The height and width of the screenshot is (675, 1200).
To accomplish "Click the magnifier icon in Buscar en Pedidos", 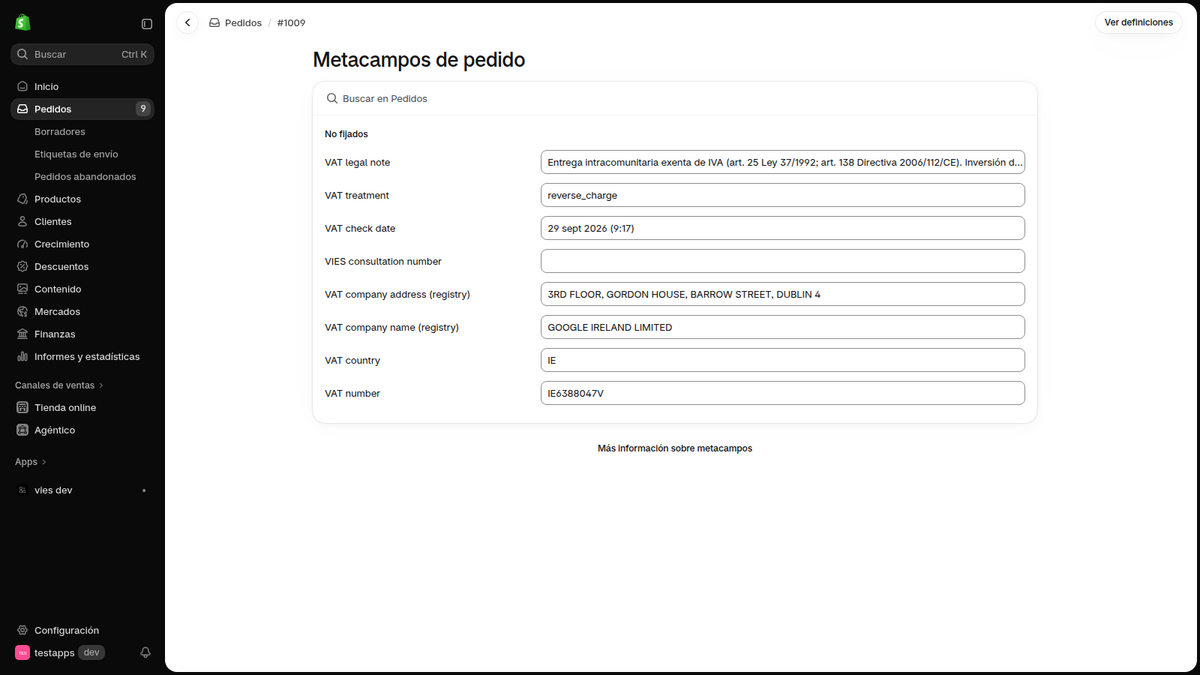I will [x=332, y=99].
